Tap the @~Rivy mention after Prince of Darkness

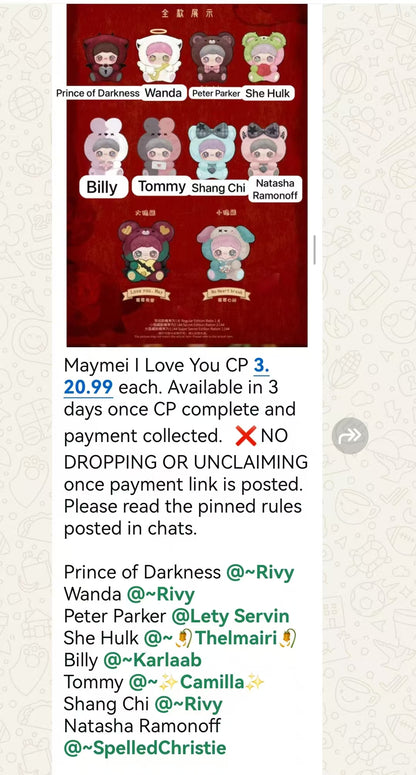[x=260, y=572]
